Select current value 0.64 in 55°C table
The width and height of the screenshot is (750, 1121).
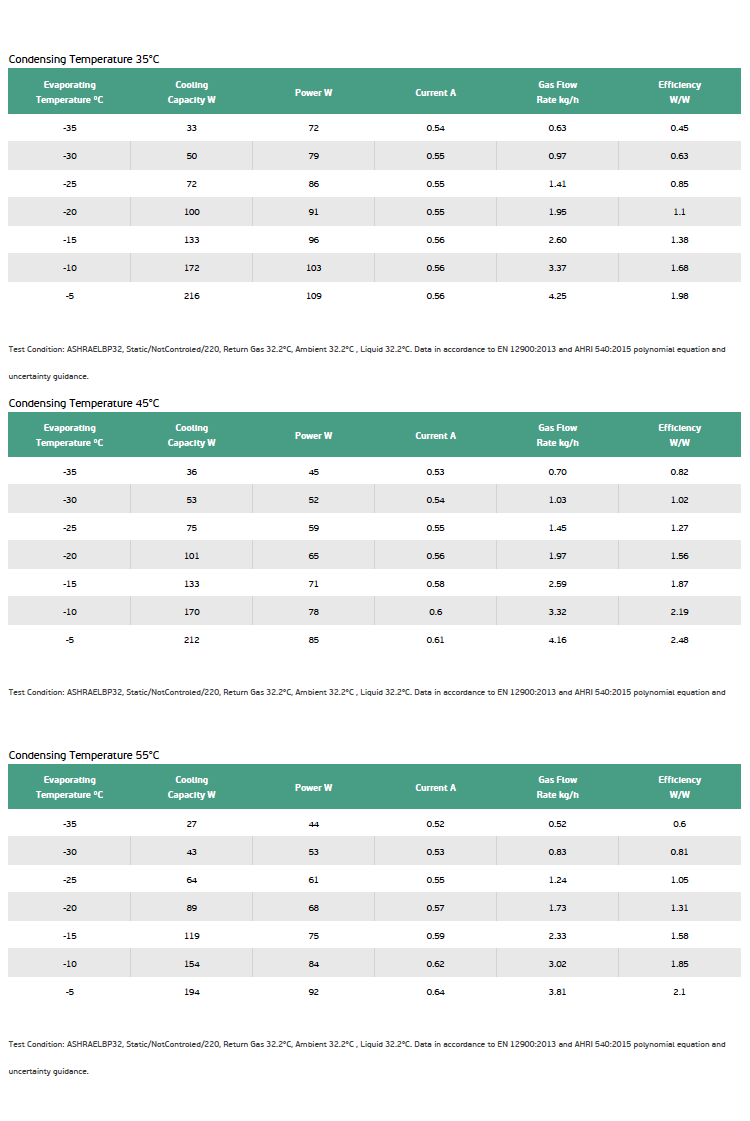coord(435,992)
